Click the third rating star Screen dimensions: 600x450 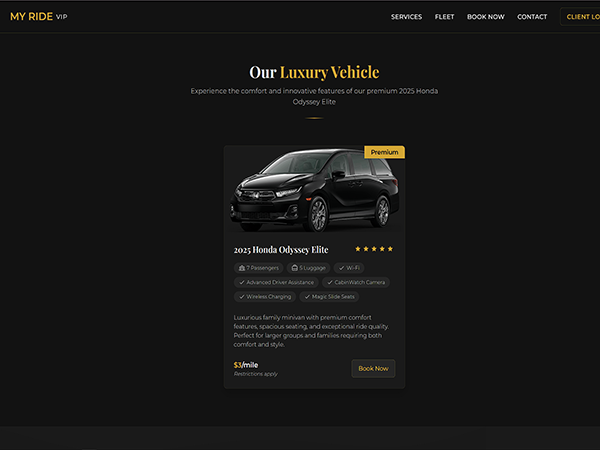point(374,249)
